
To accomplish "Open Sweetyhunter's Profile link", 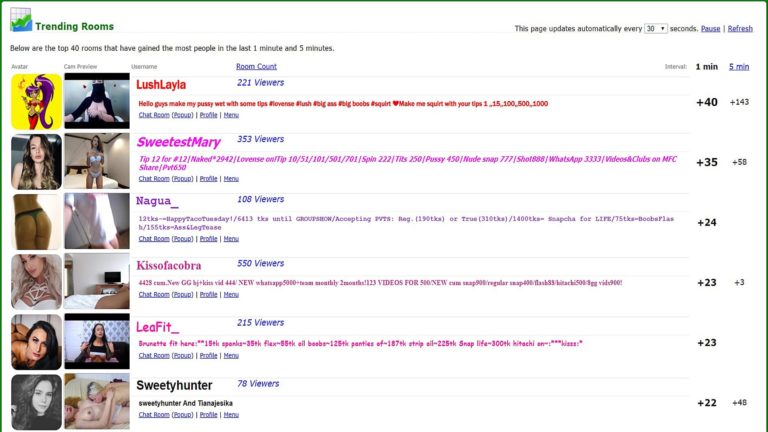I will point(208,414).
